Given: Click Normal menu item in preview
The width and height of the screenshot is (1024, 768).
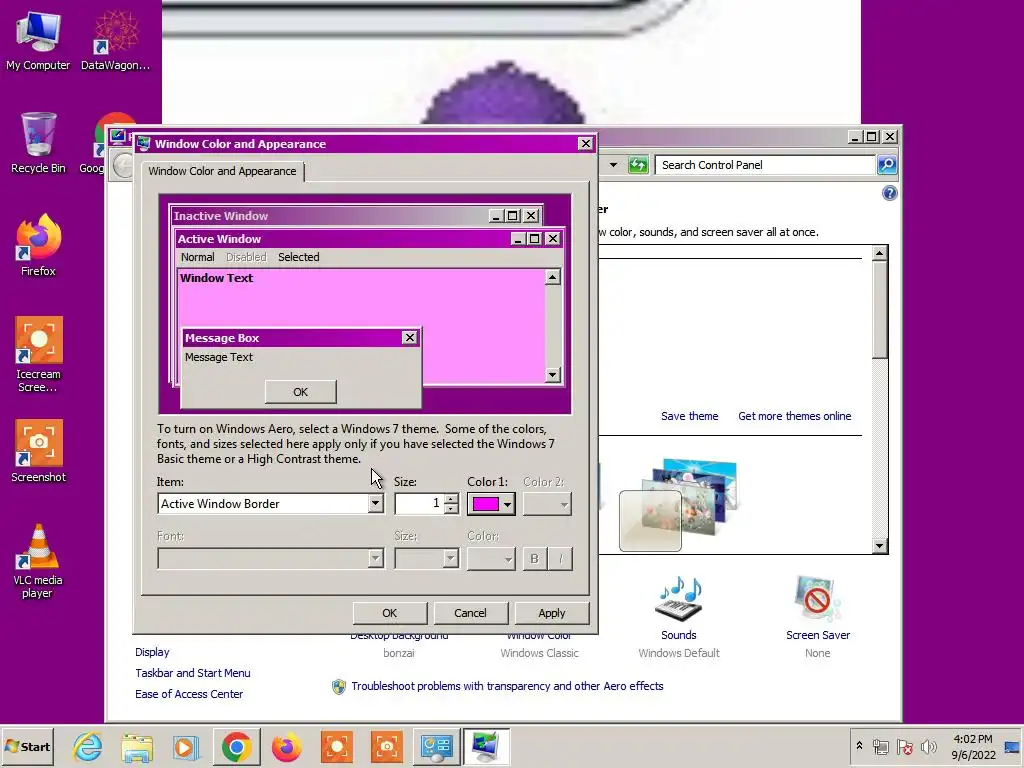Looking at the screenshot, I should point(197,257).
